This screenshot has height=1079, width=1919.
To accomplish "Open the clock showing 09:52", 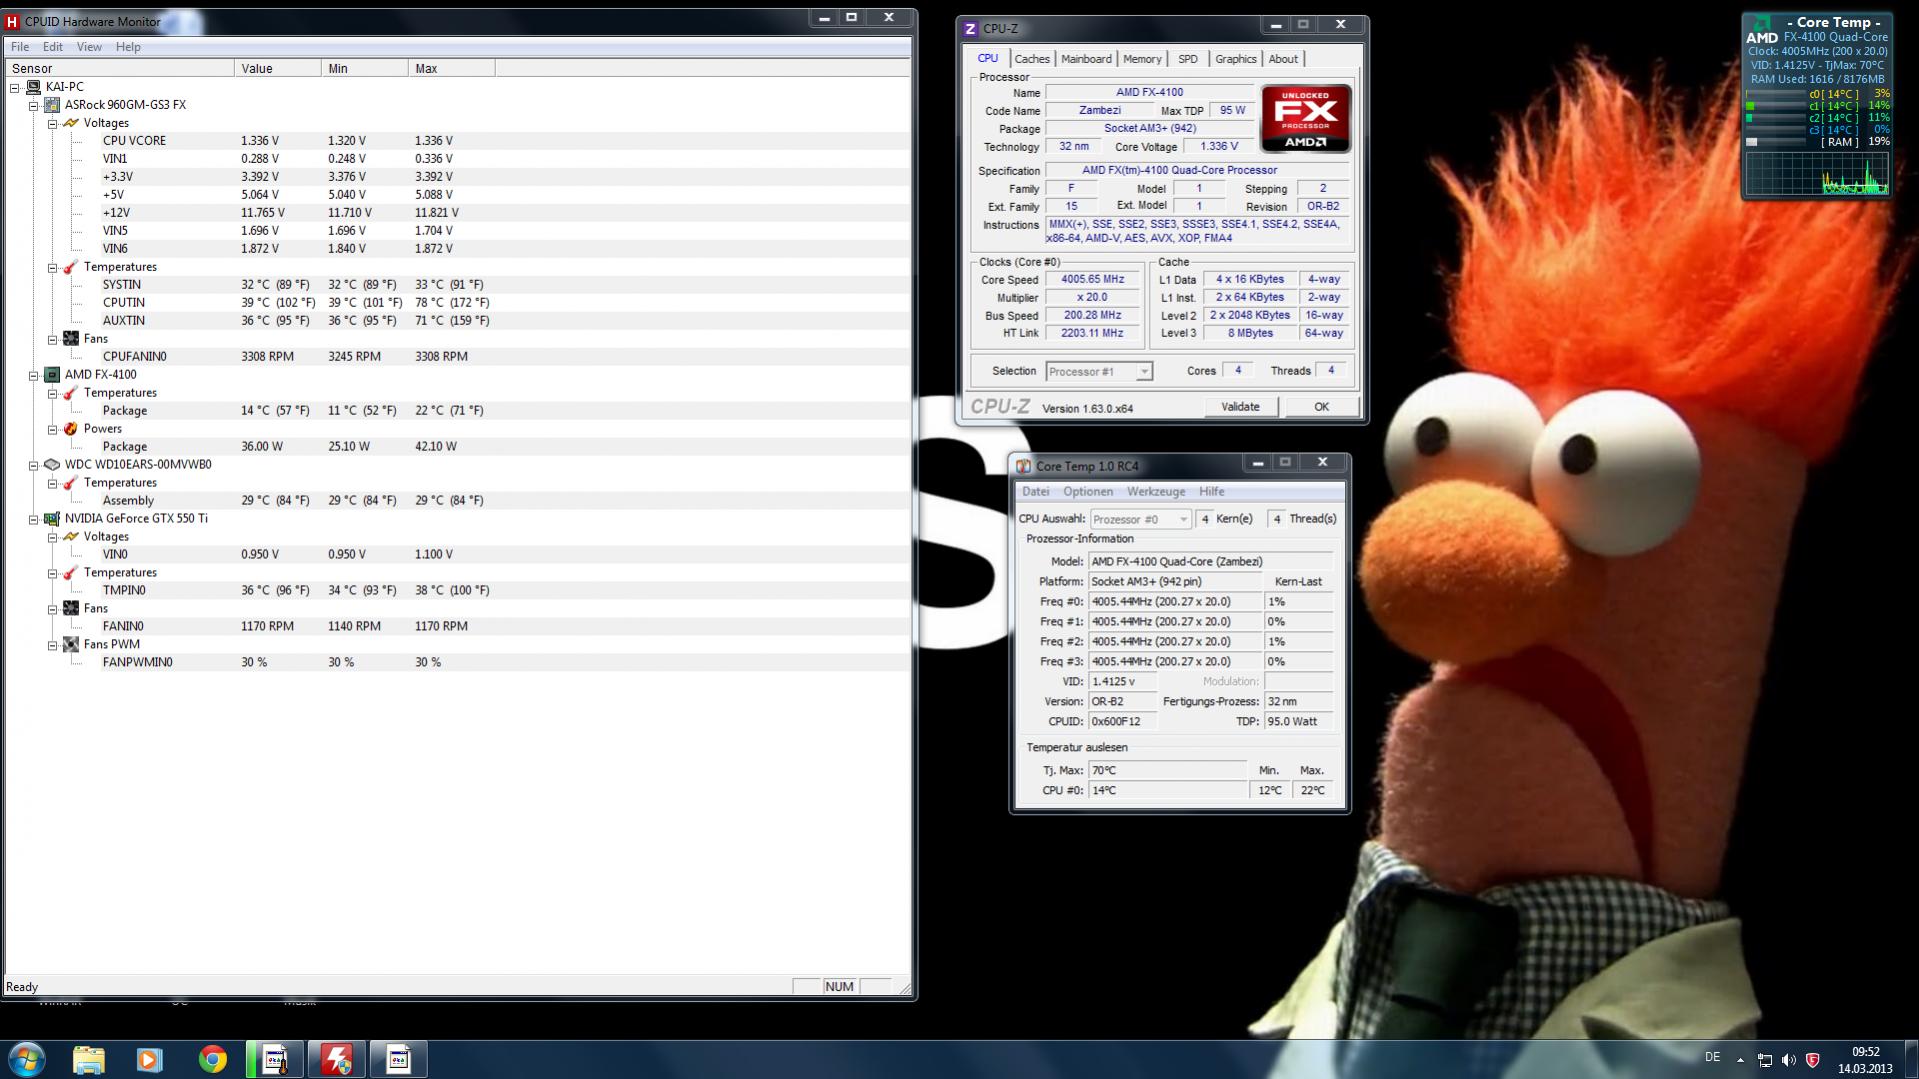I will 1865,1060.
